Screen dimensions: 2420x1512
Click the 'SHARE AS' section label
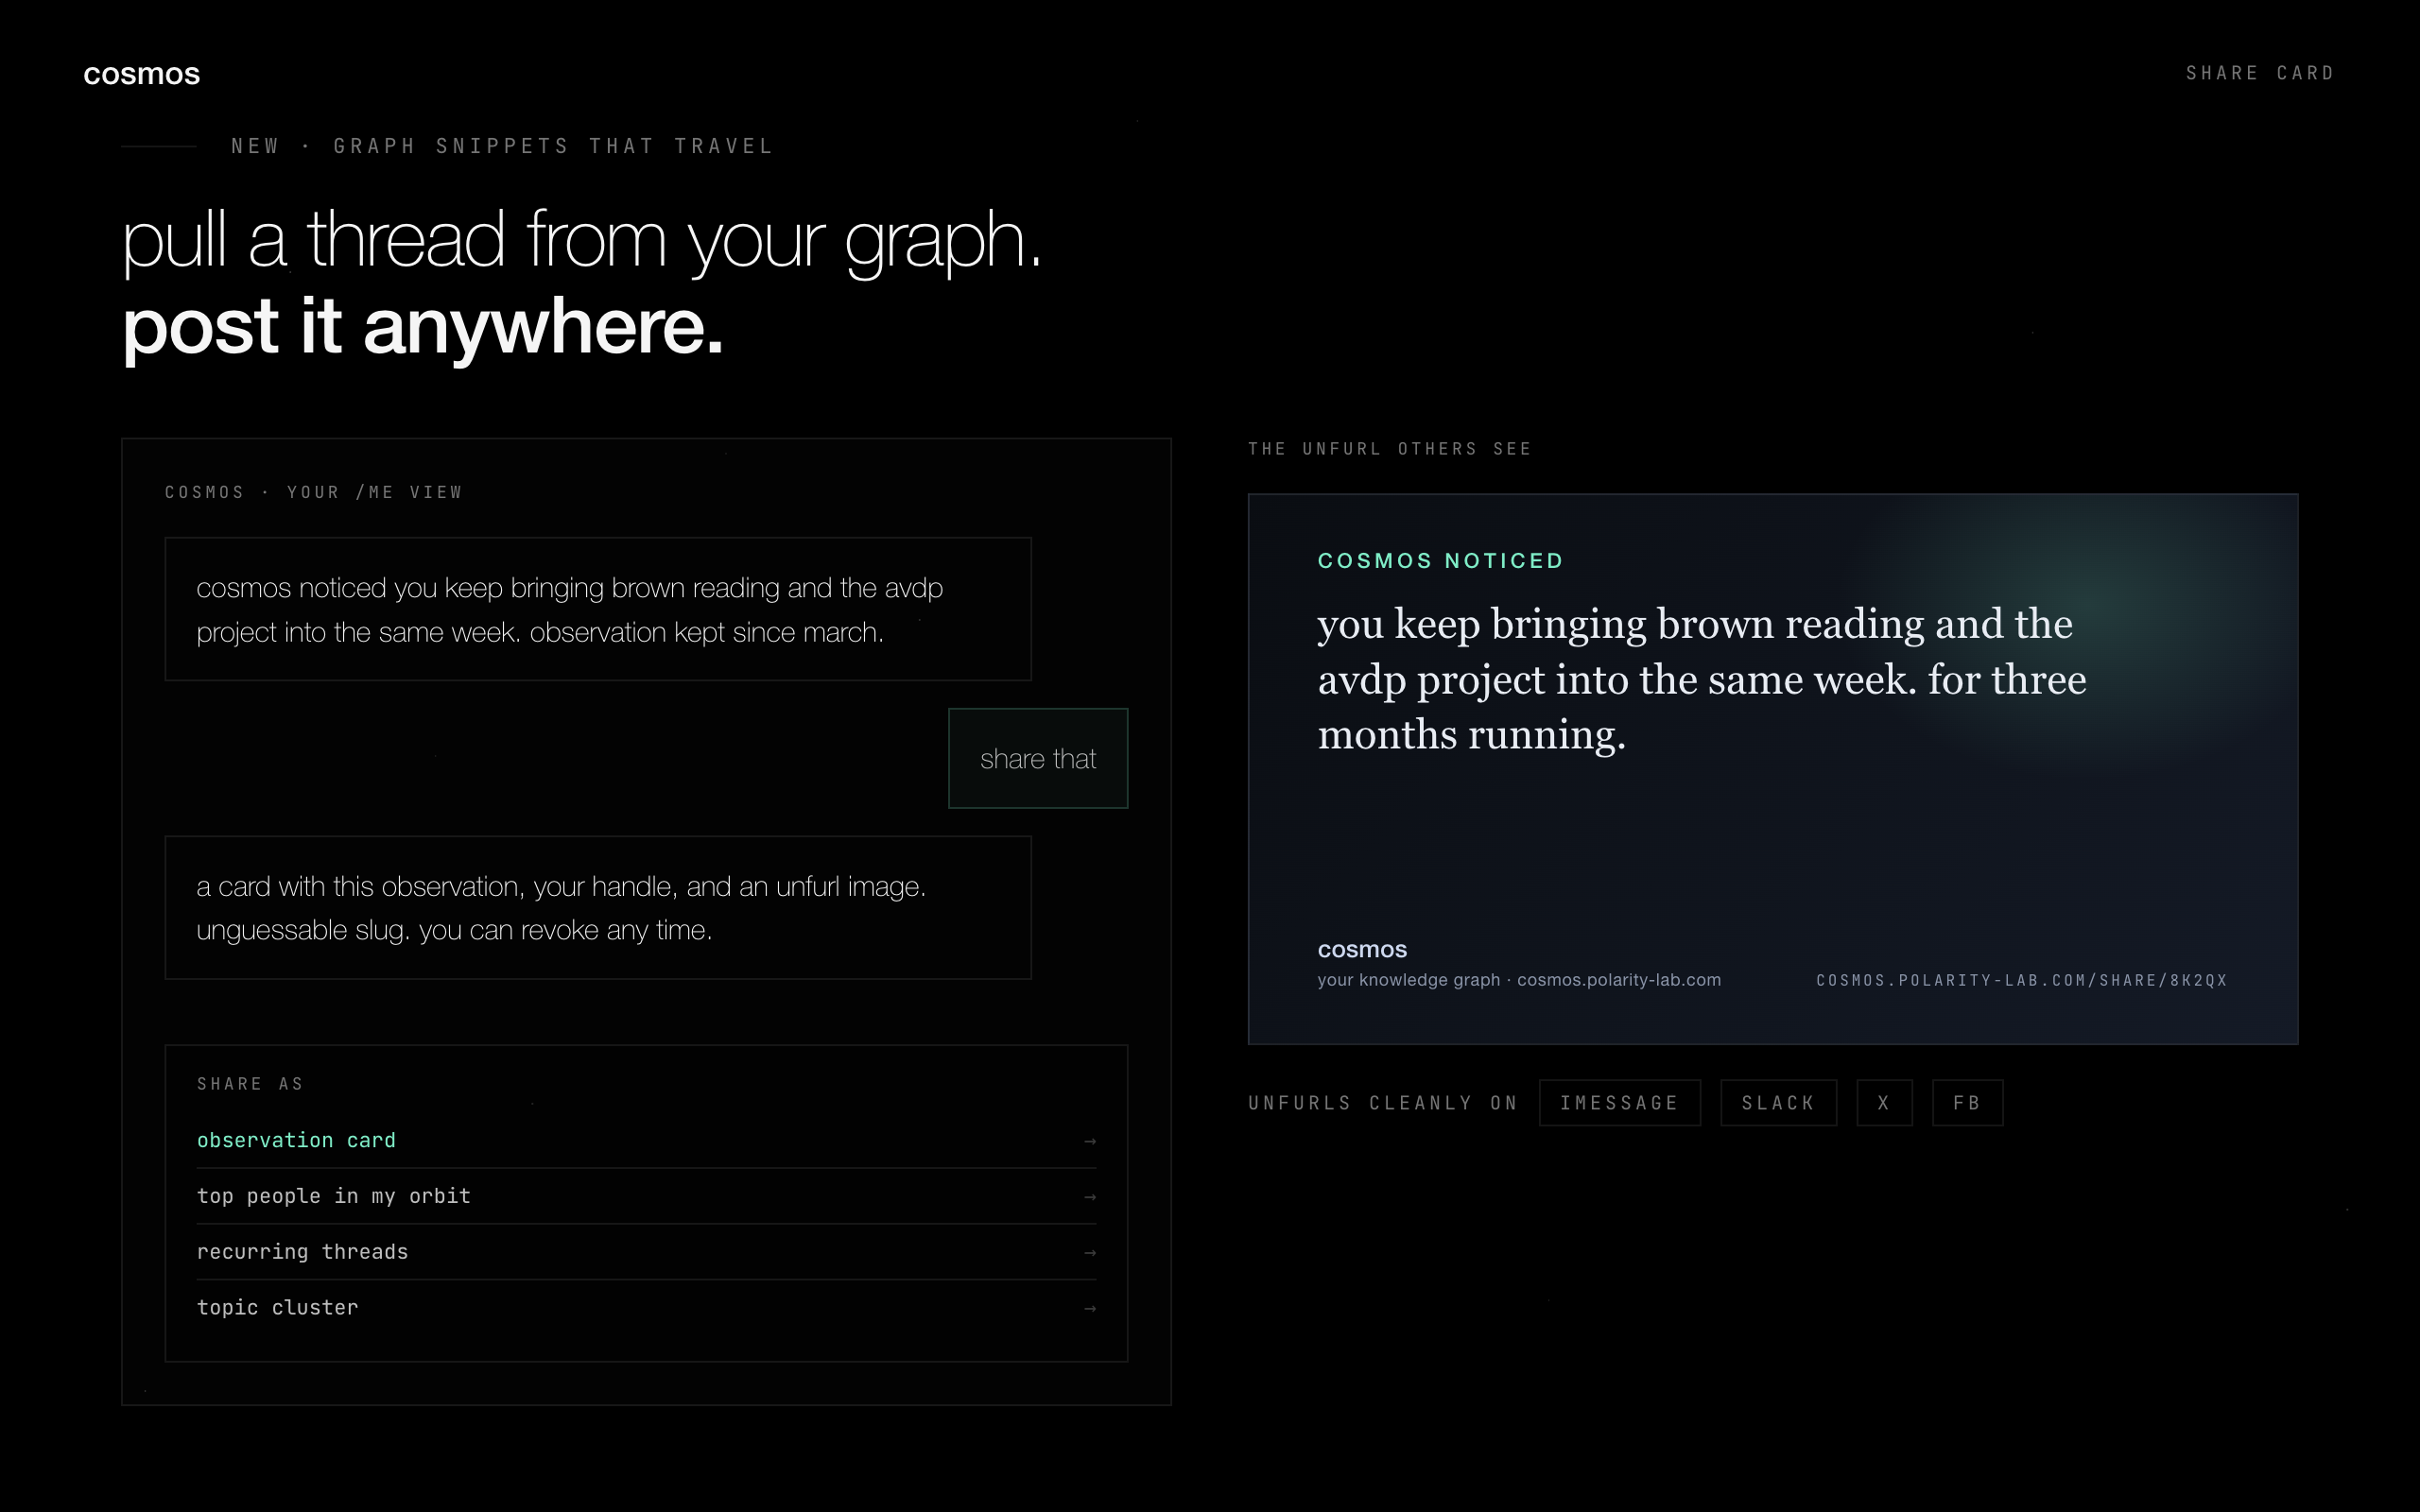tap(250, 1084)
